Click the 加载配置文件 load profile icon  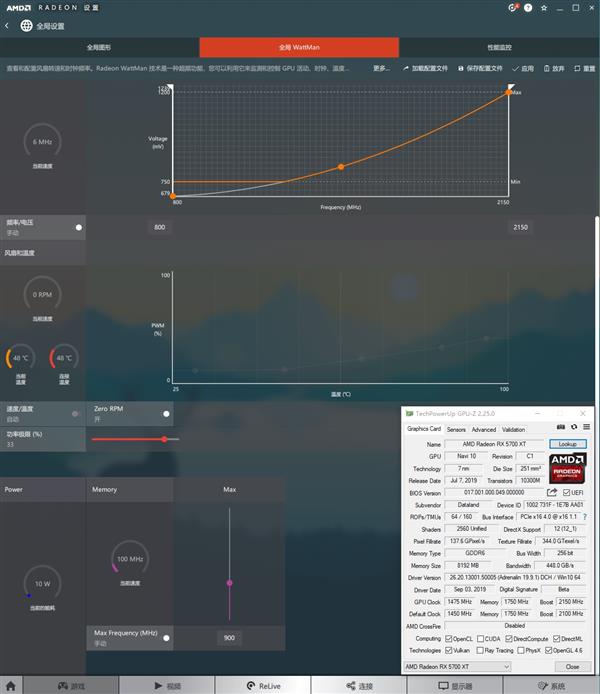point(405,69)
